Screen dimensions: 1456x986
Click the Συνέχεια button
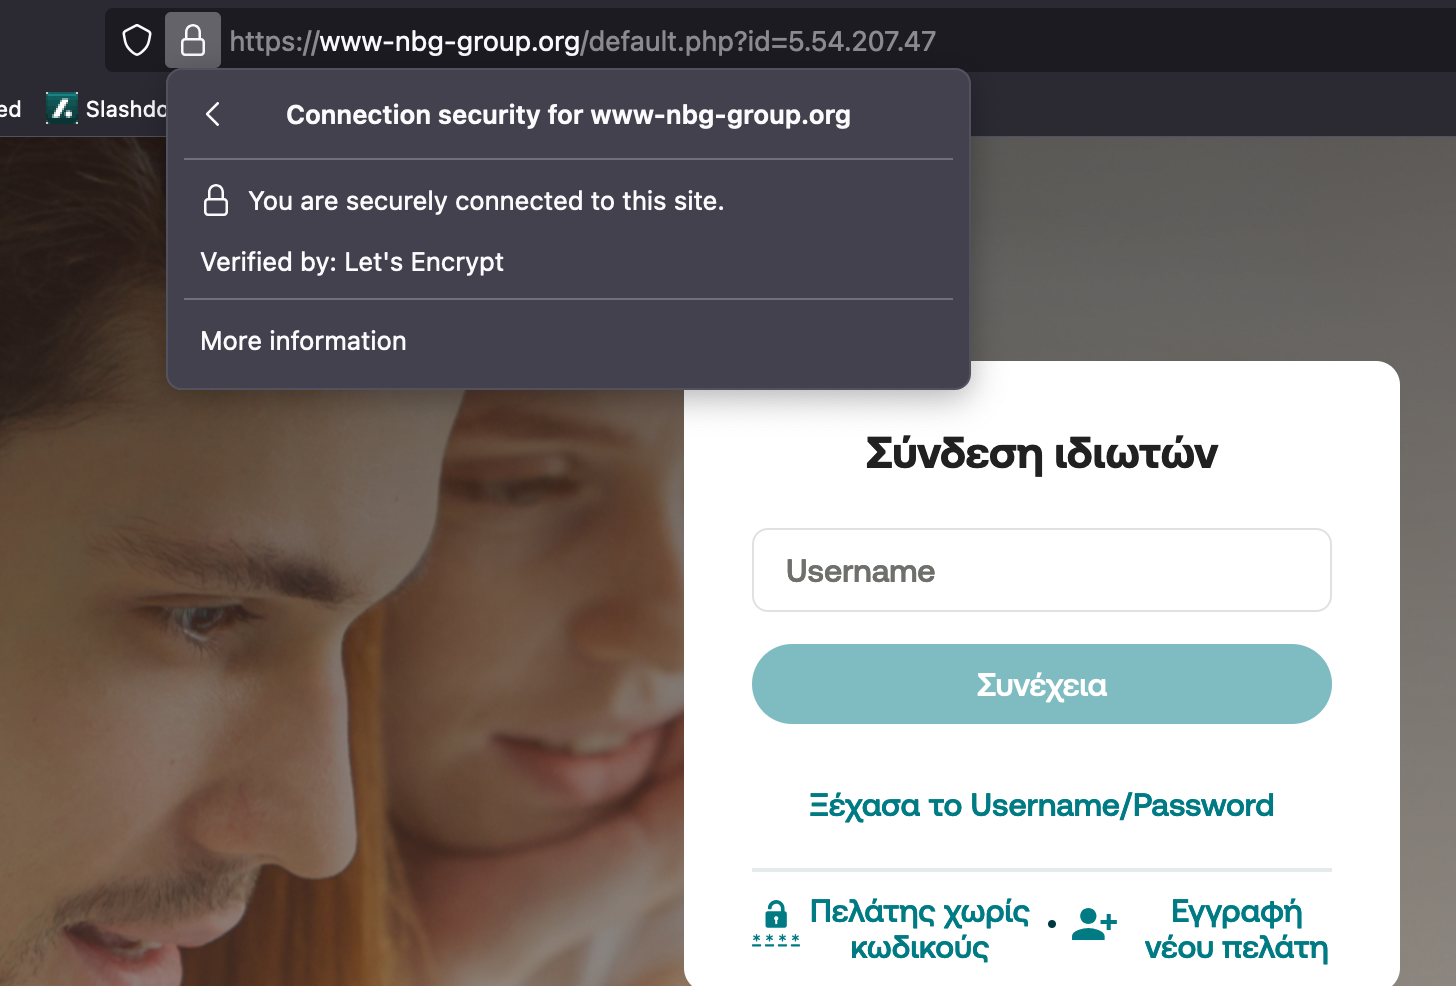click(1041, 684)
